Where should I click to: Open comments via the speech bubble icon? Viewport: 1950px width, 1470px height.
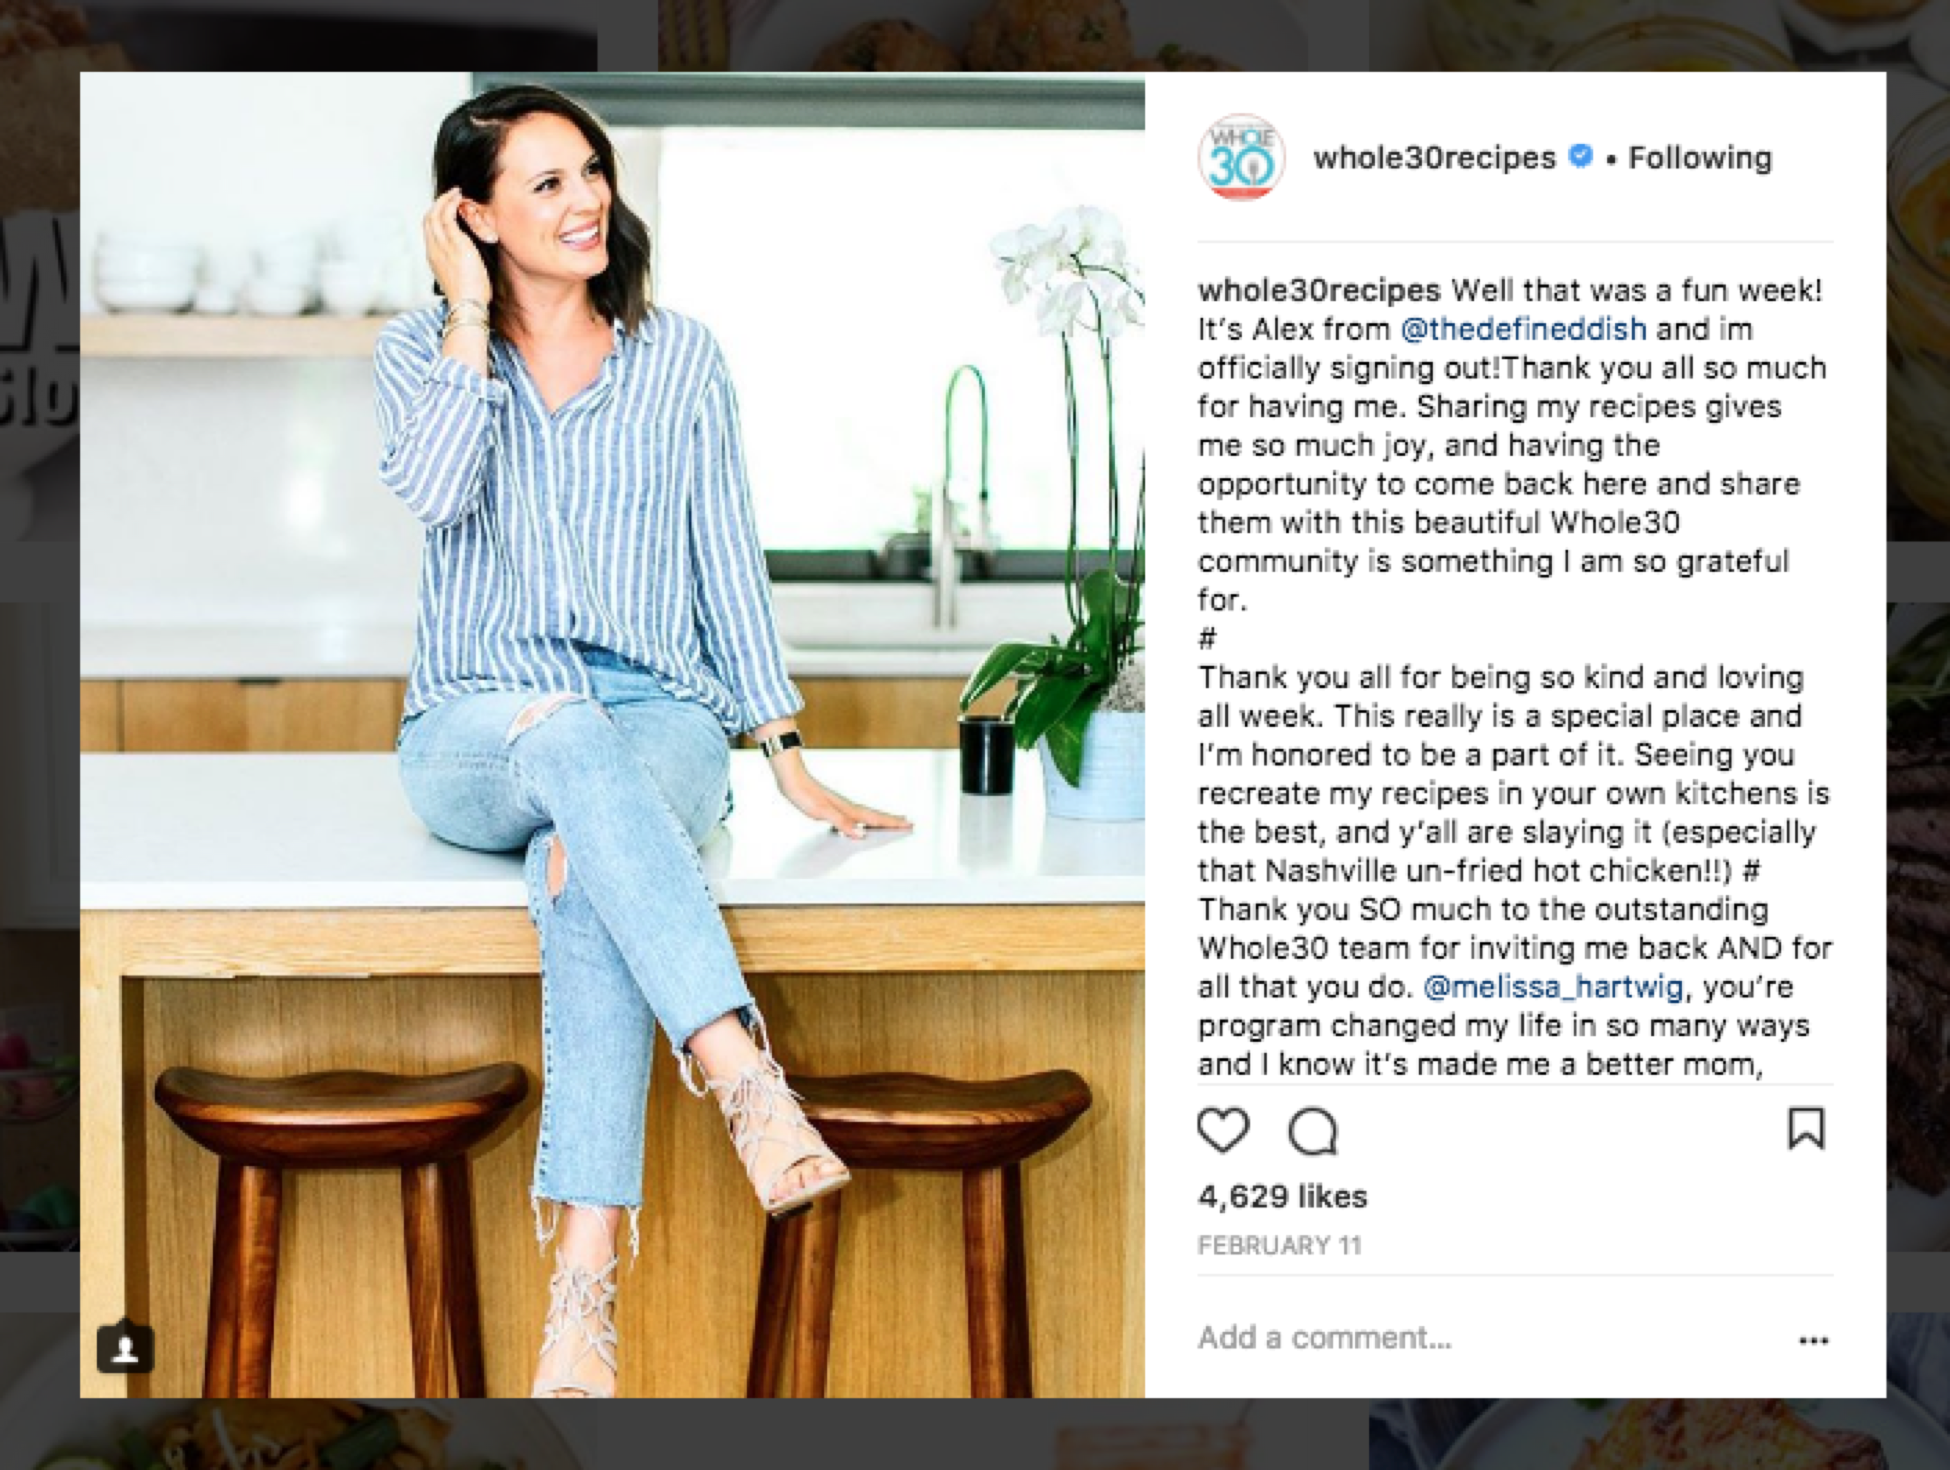[1312, 1131]
